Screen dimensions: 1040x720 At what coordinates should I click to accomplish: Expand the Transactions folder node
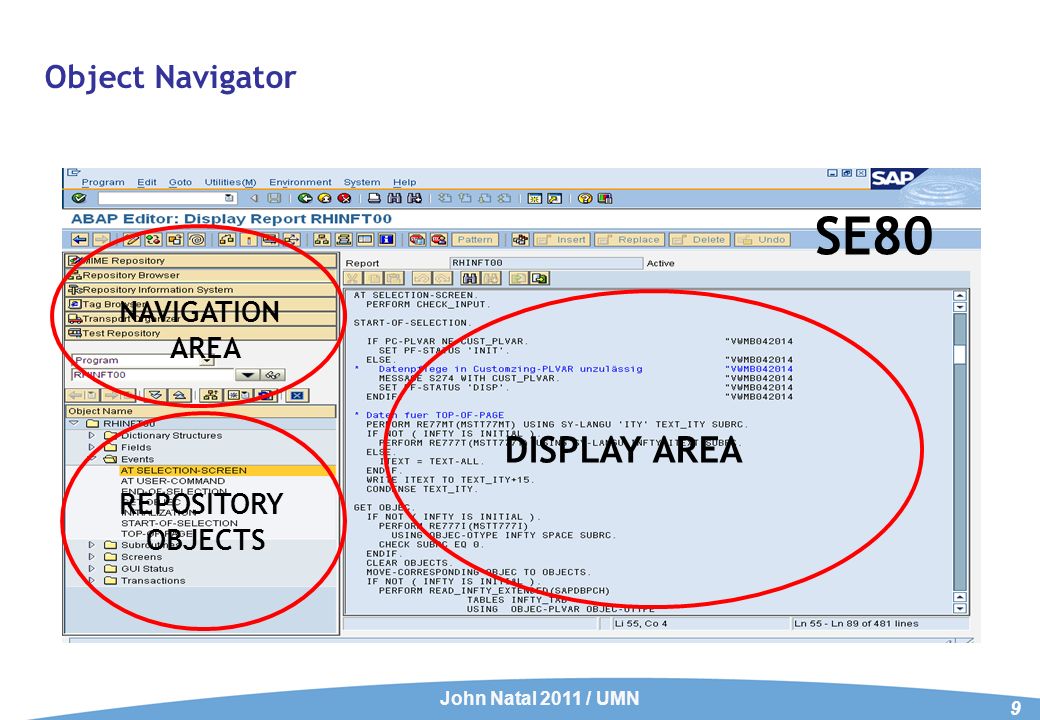click(92, 581)
